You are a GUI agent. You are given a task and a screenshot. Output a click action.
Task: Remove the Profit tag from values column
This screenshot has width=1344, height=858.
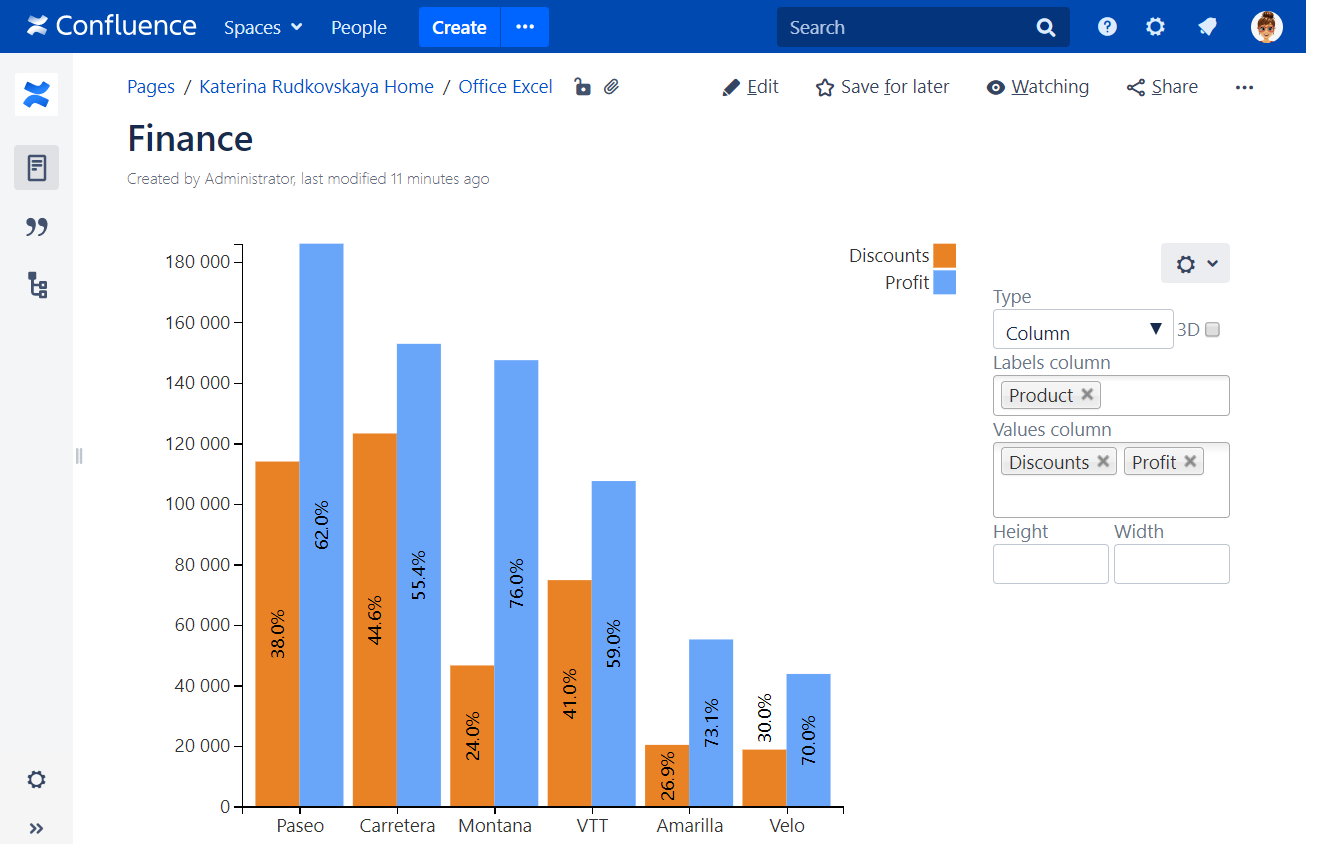(x=1190, y=461)
